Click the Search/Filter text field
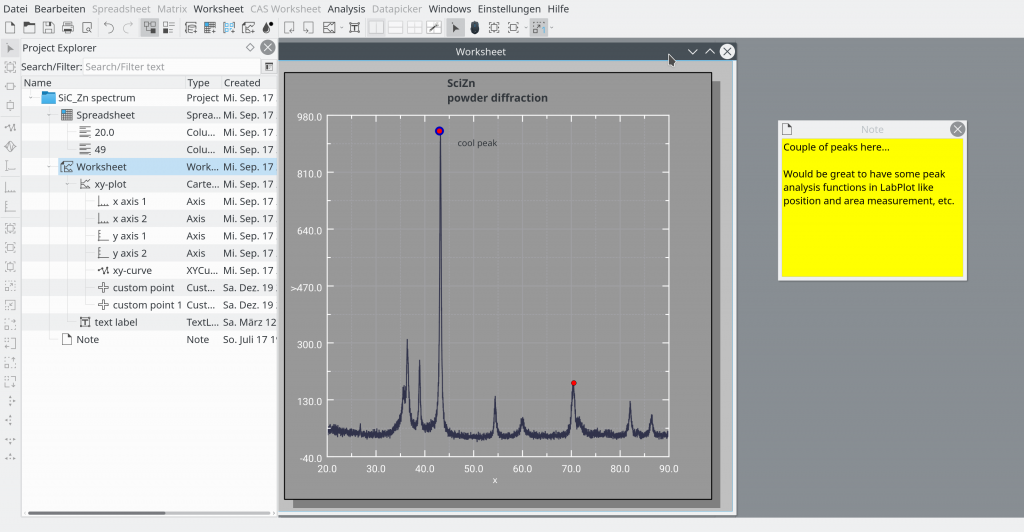The image size is (1024, 532). [x=170, y=67]
